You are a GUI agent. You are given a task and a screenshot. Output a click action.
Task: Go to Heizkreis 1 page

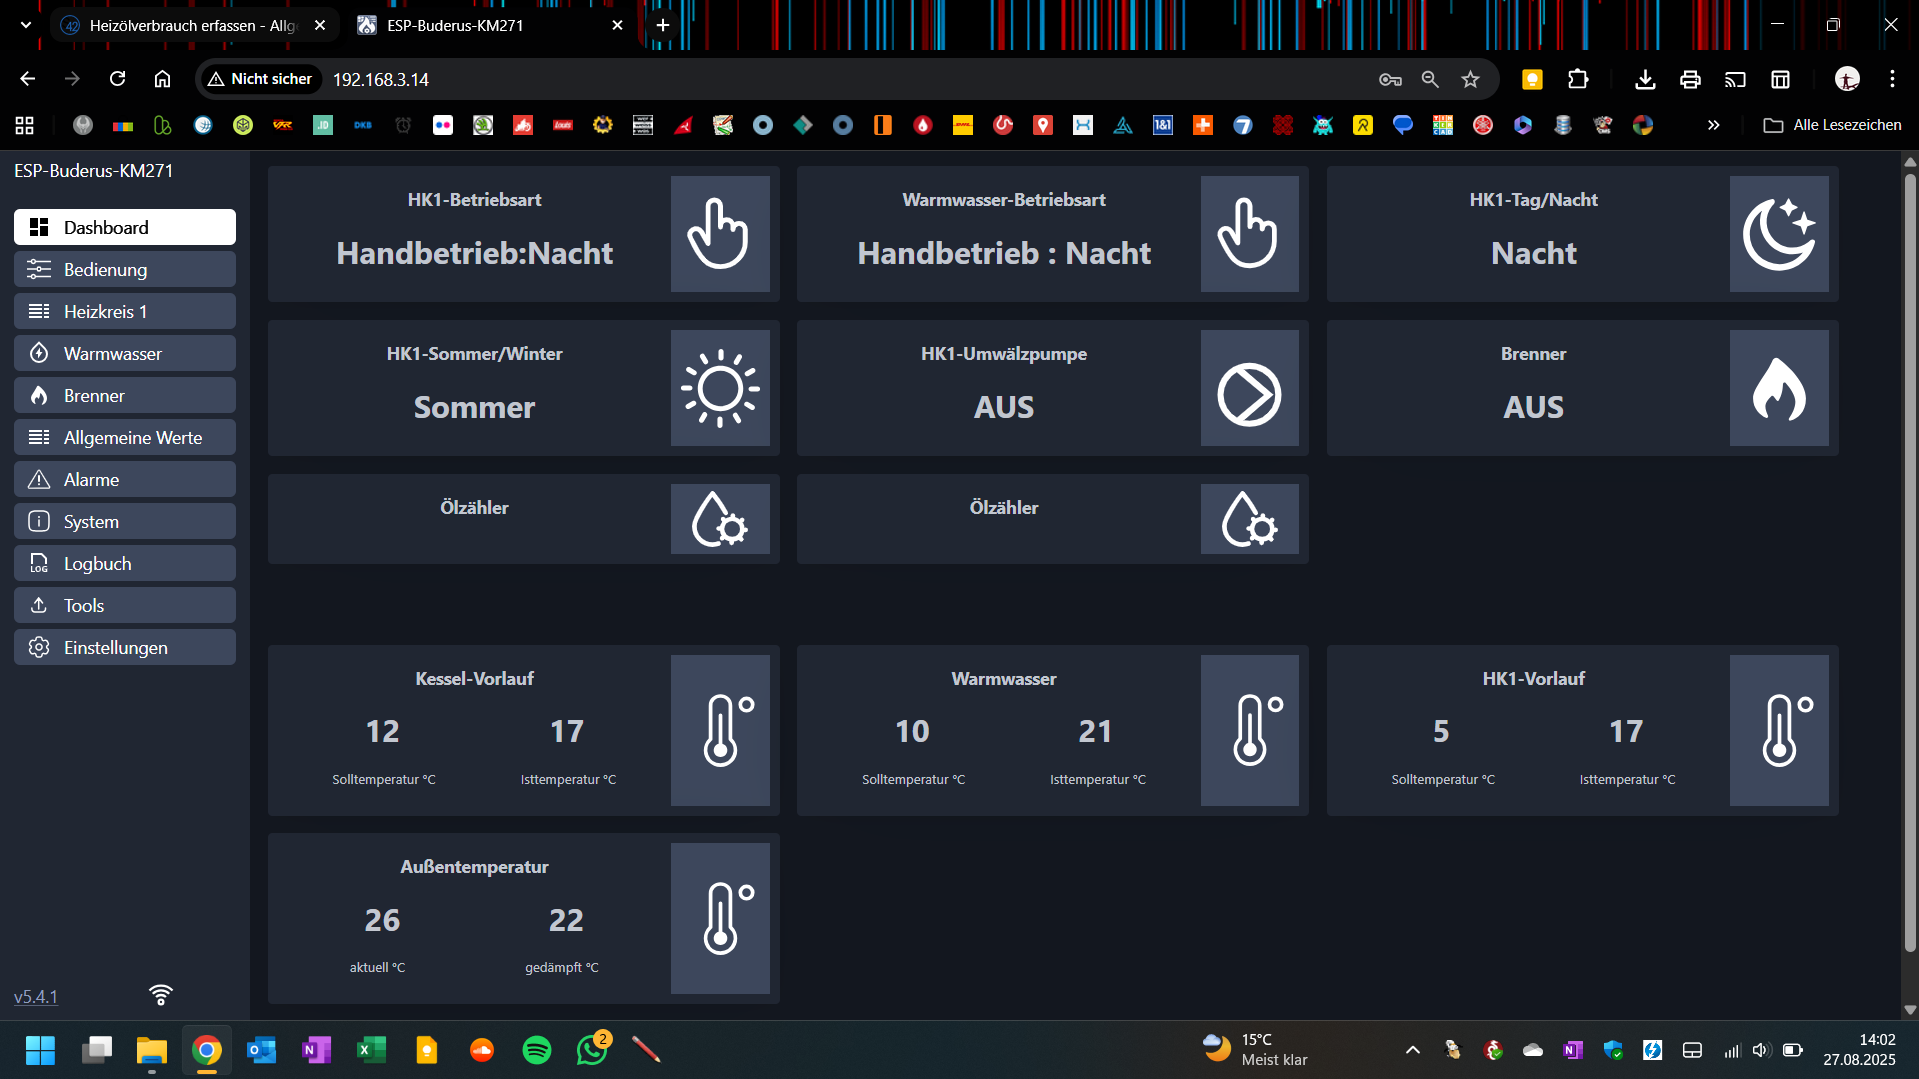[x=125, y=312]
